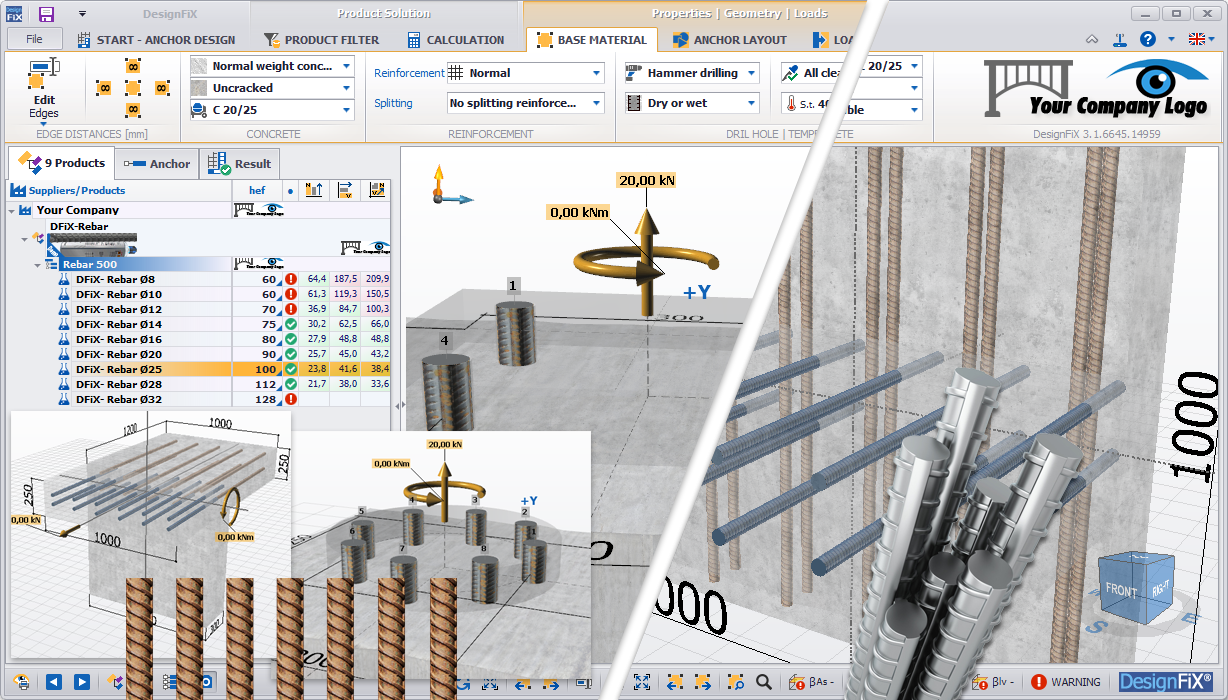
Task: Click the βlv status indicator
Action: [x=991, y=682]
